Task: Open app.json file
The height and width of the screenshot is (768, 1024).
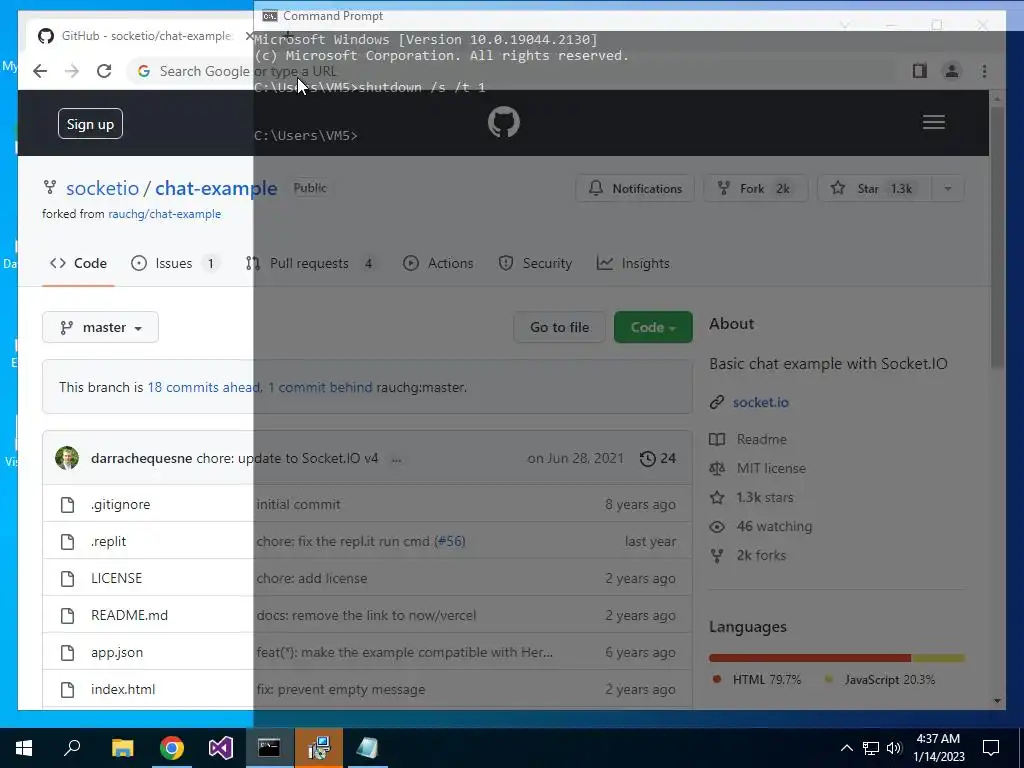Action: pos(117,652)
